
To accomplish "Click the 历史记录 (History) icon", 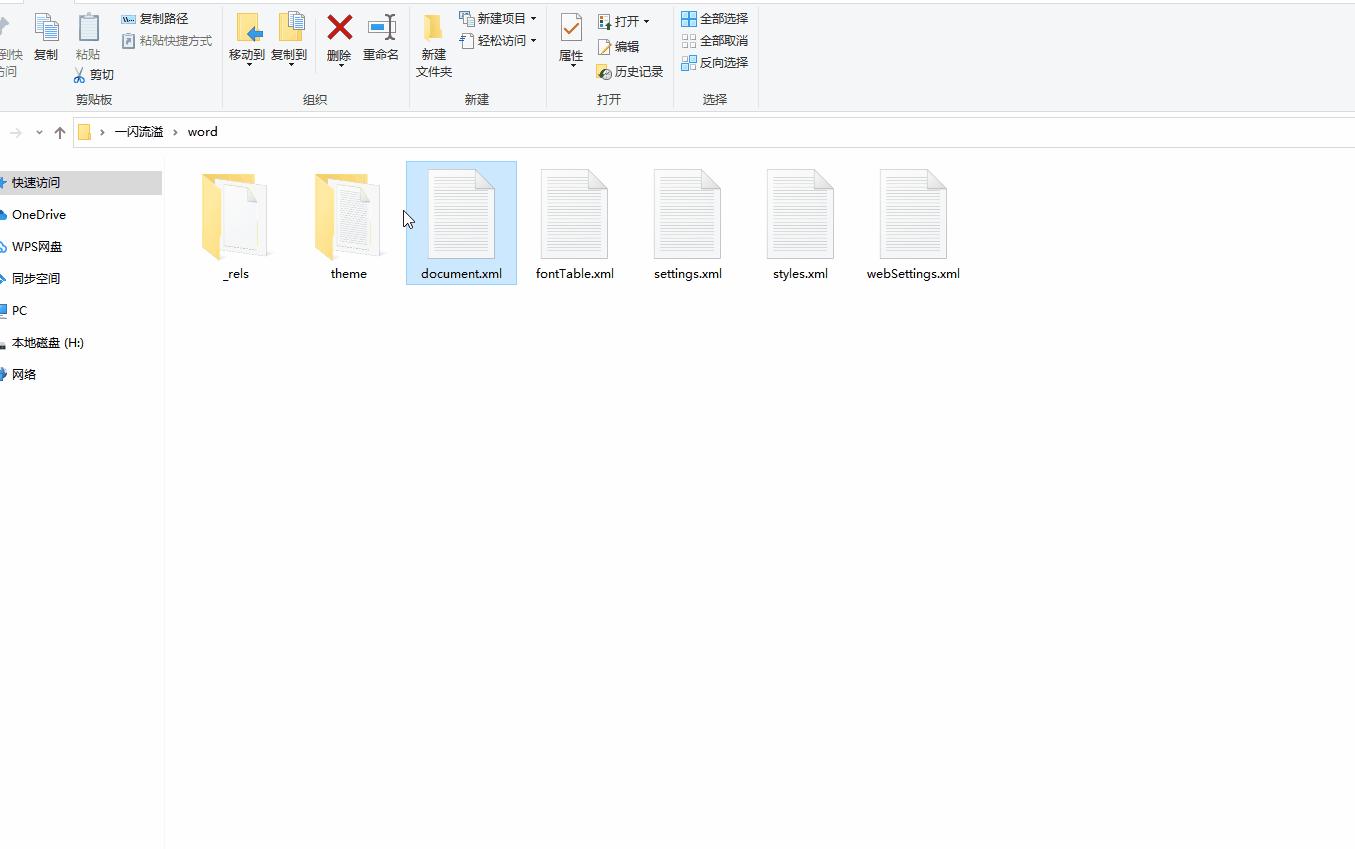I will tap(630, 71).
